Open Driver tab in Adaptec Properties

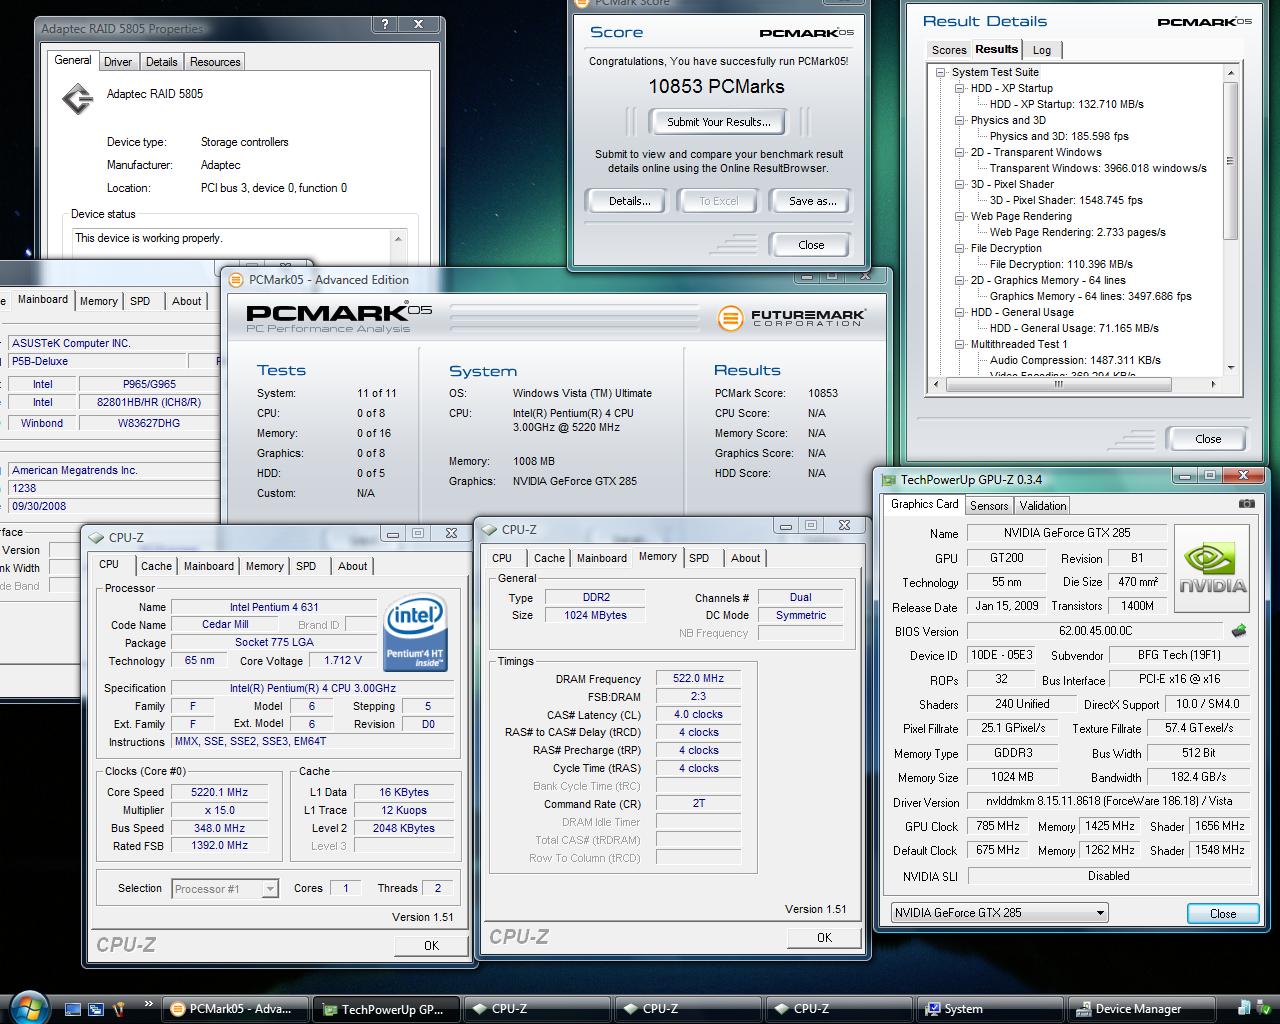click(x=118, y=62)
